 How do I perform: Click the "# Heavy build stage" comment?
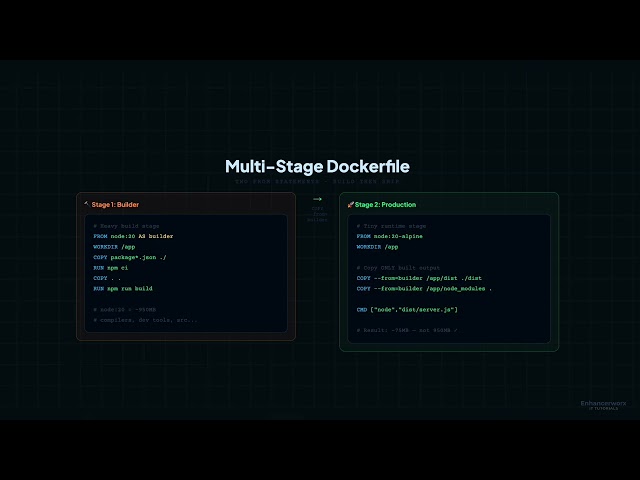[126, 226]
